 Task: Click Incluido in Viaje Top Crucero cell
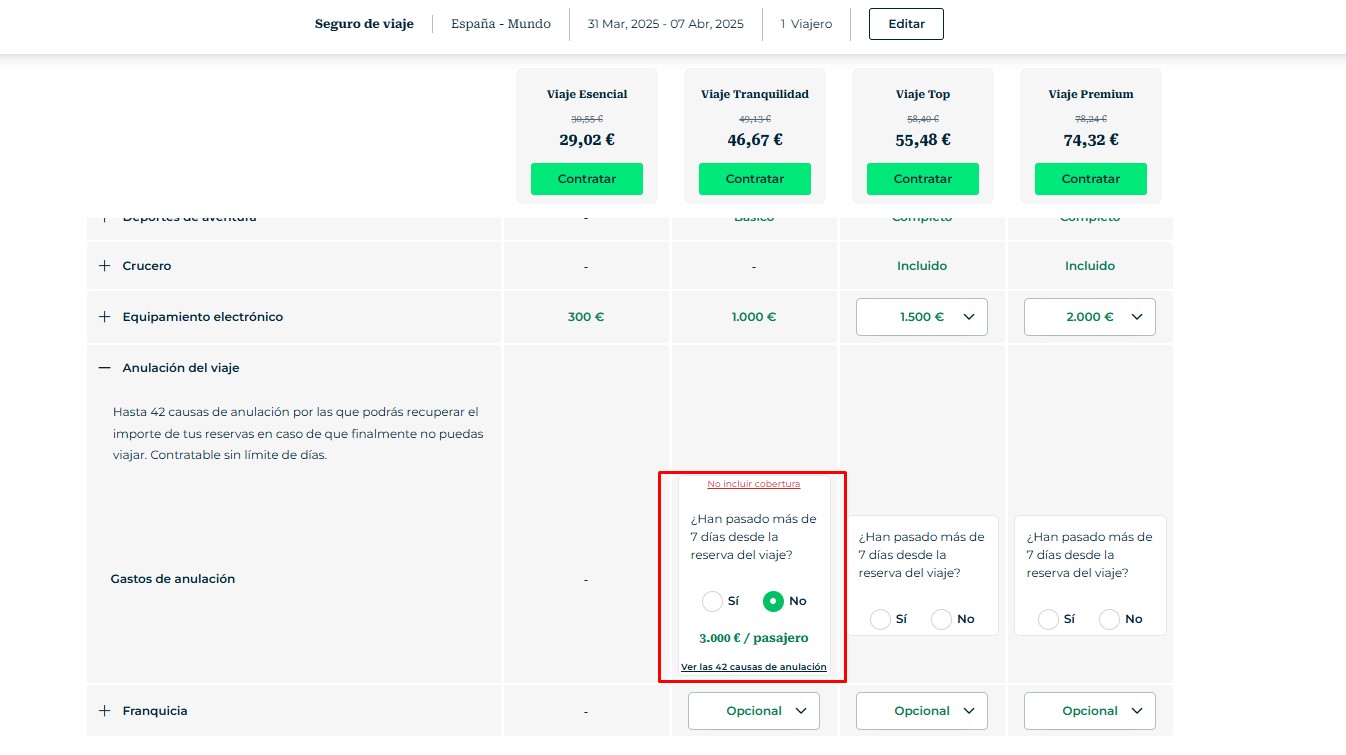pyautogui.click(x=922, y=266)
